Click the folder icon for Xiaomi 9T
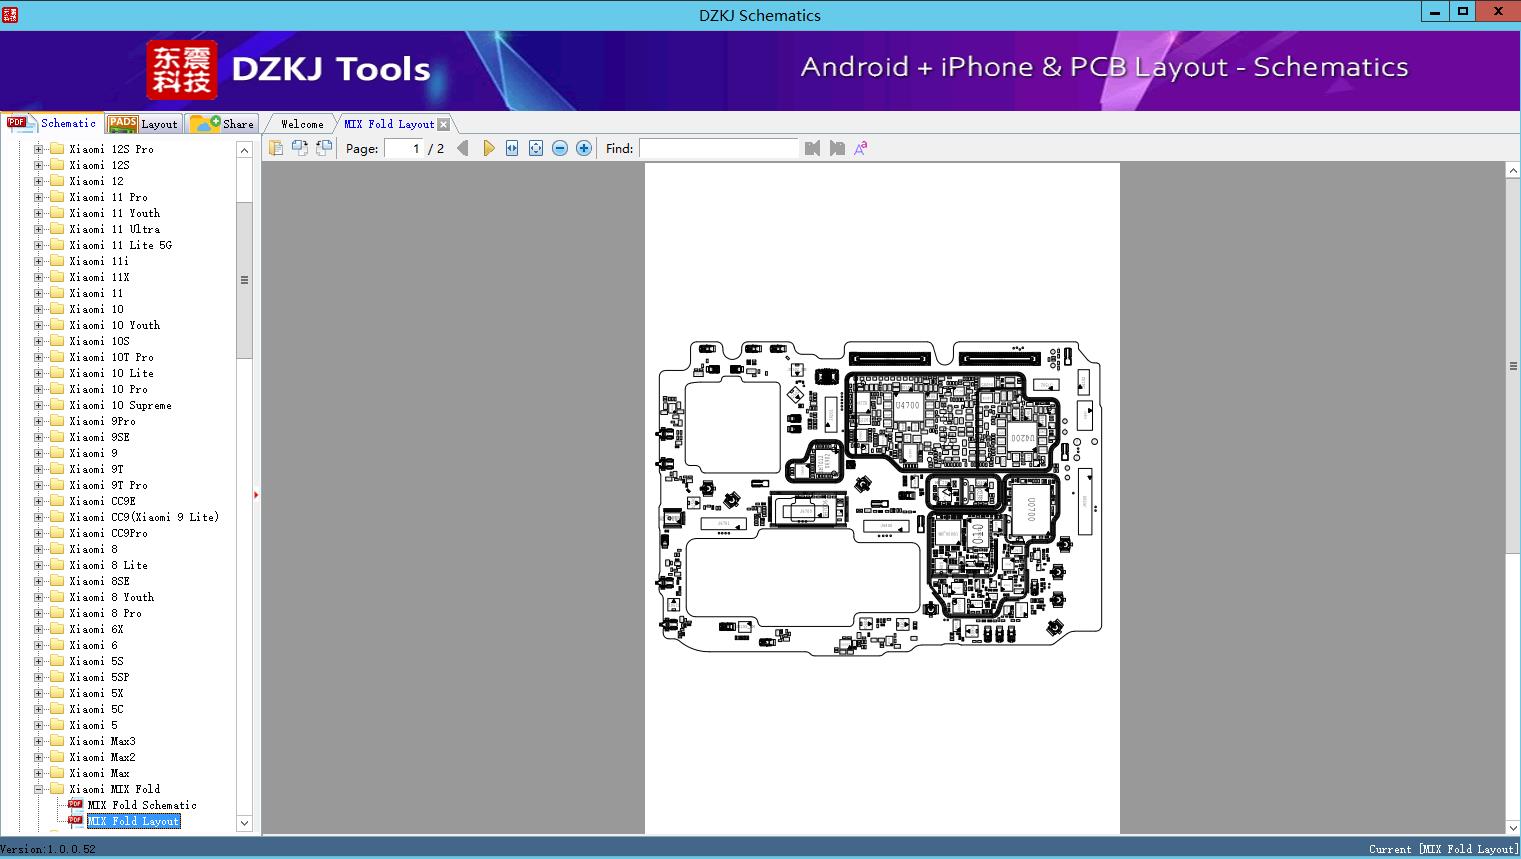This screenshot has height=859, width=1521. tap(57, 469)
